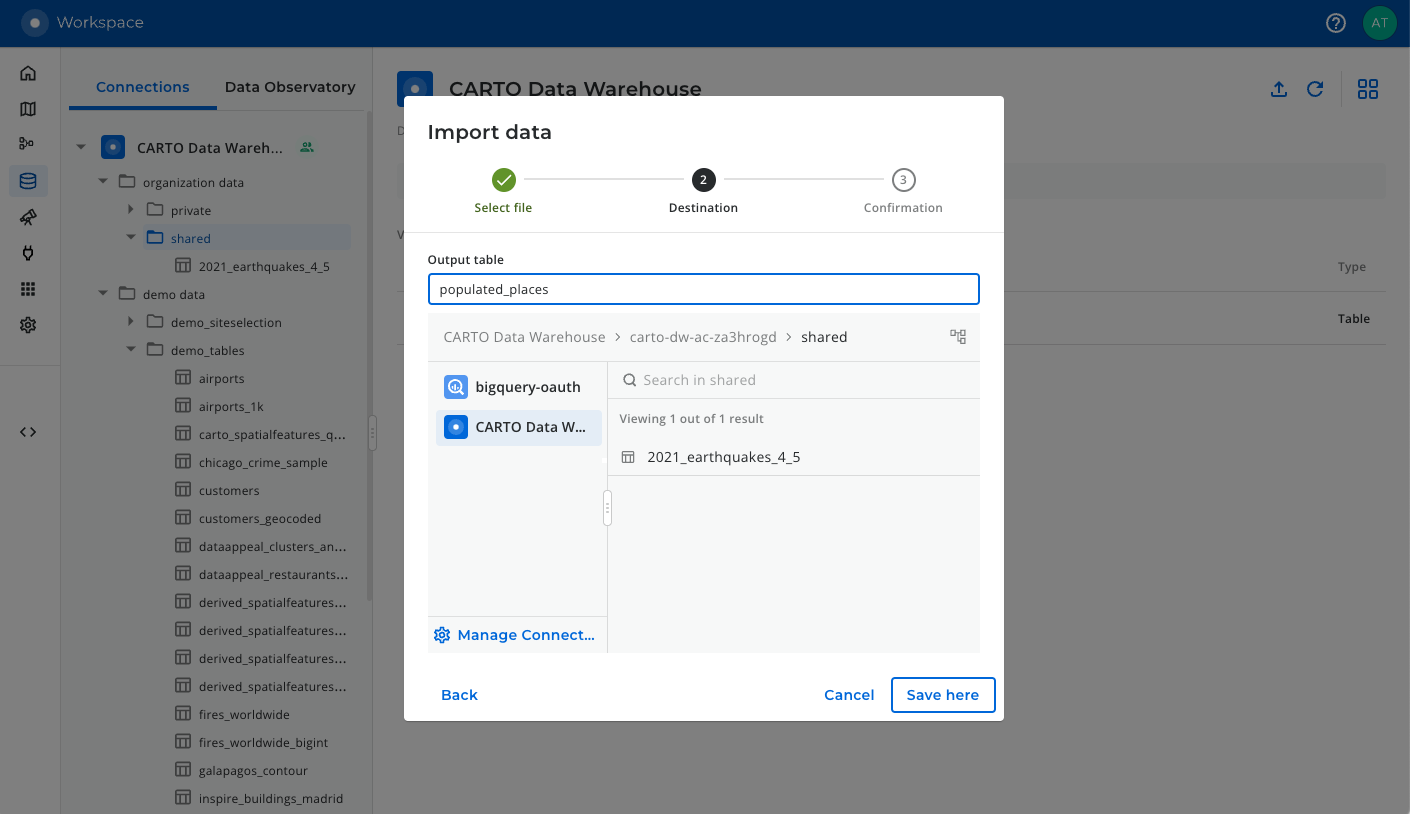Open the Applications grid icon in sidebar
1410x814 pixels.
coord(28,289)
